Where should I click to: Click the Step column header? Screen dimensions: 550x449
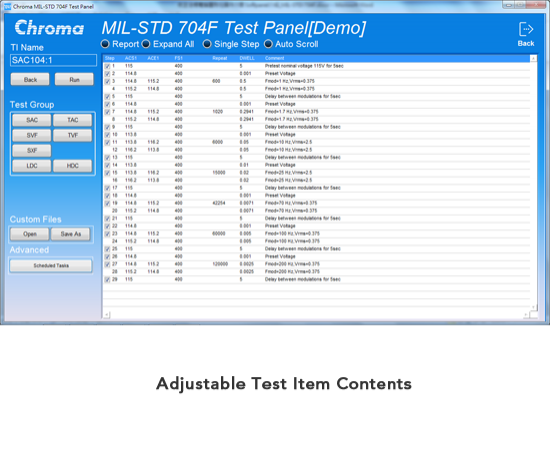click(110, 58)
